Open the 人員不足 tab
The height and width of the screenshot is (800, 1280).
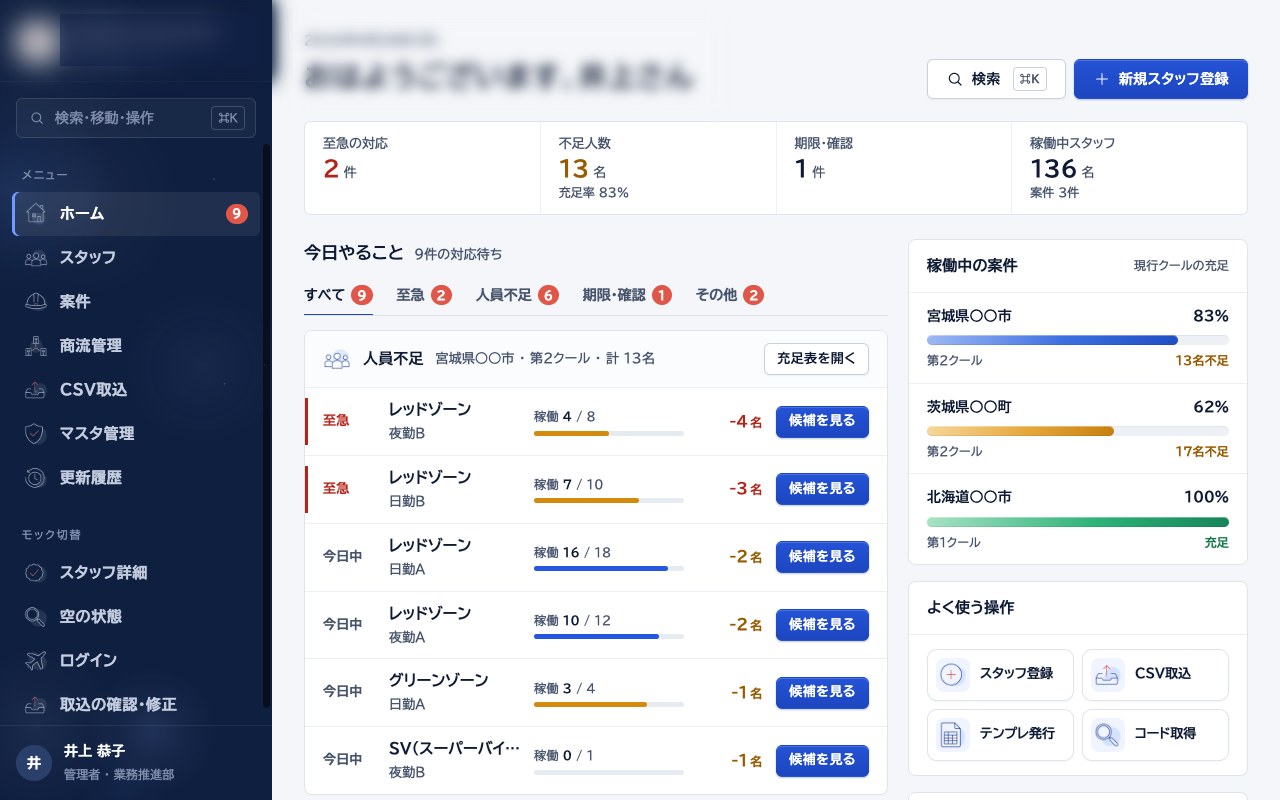517,295
